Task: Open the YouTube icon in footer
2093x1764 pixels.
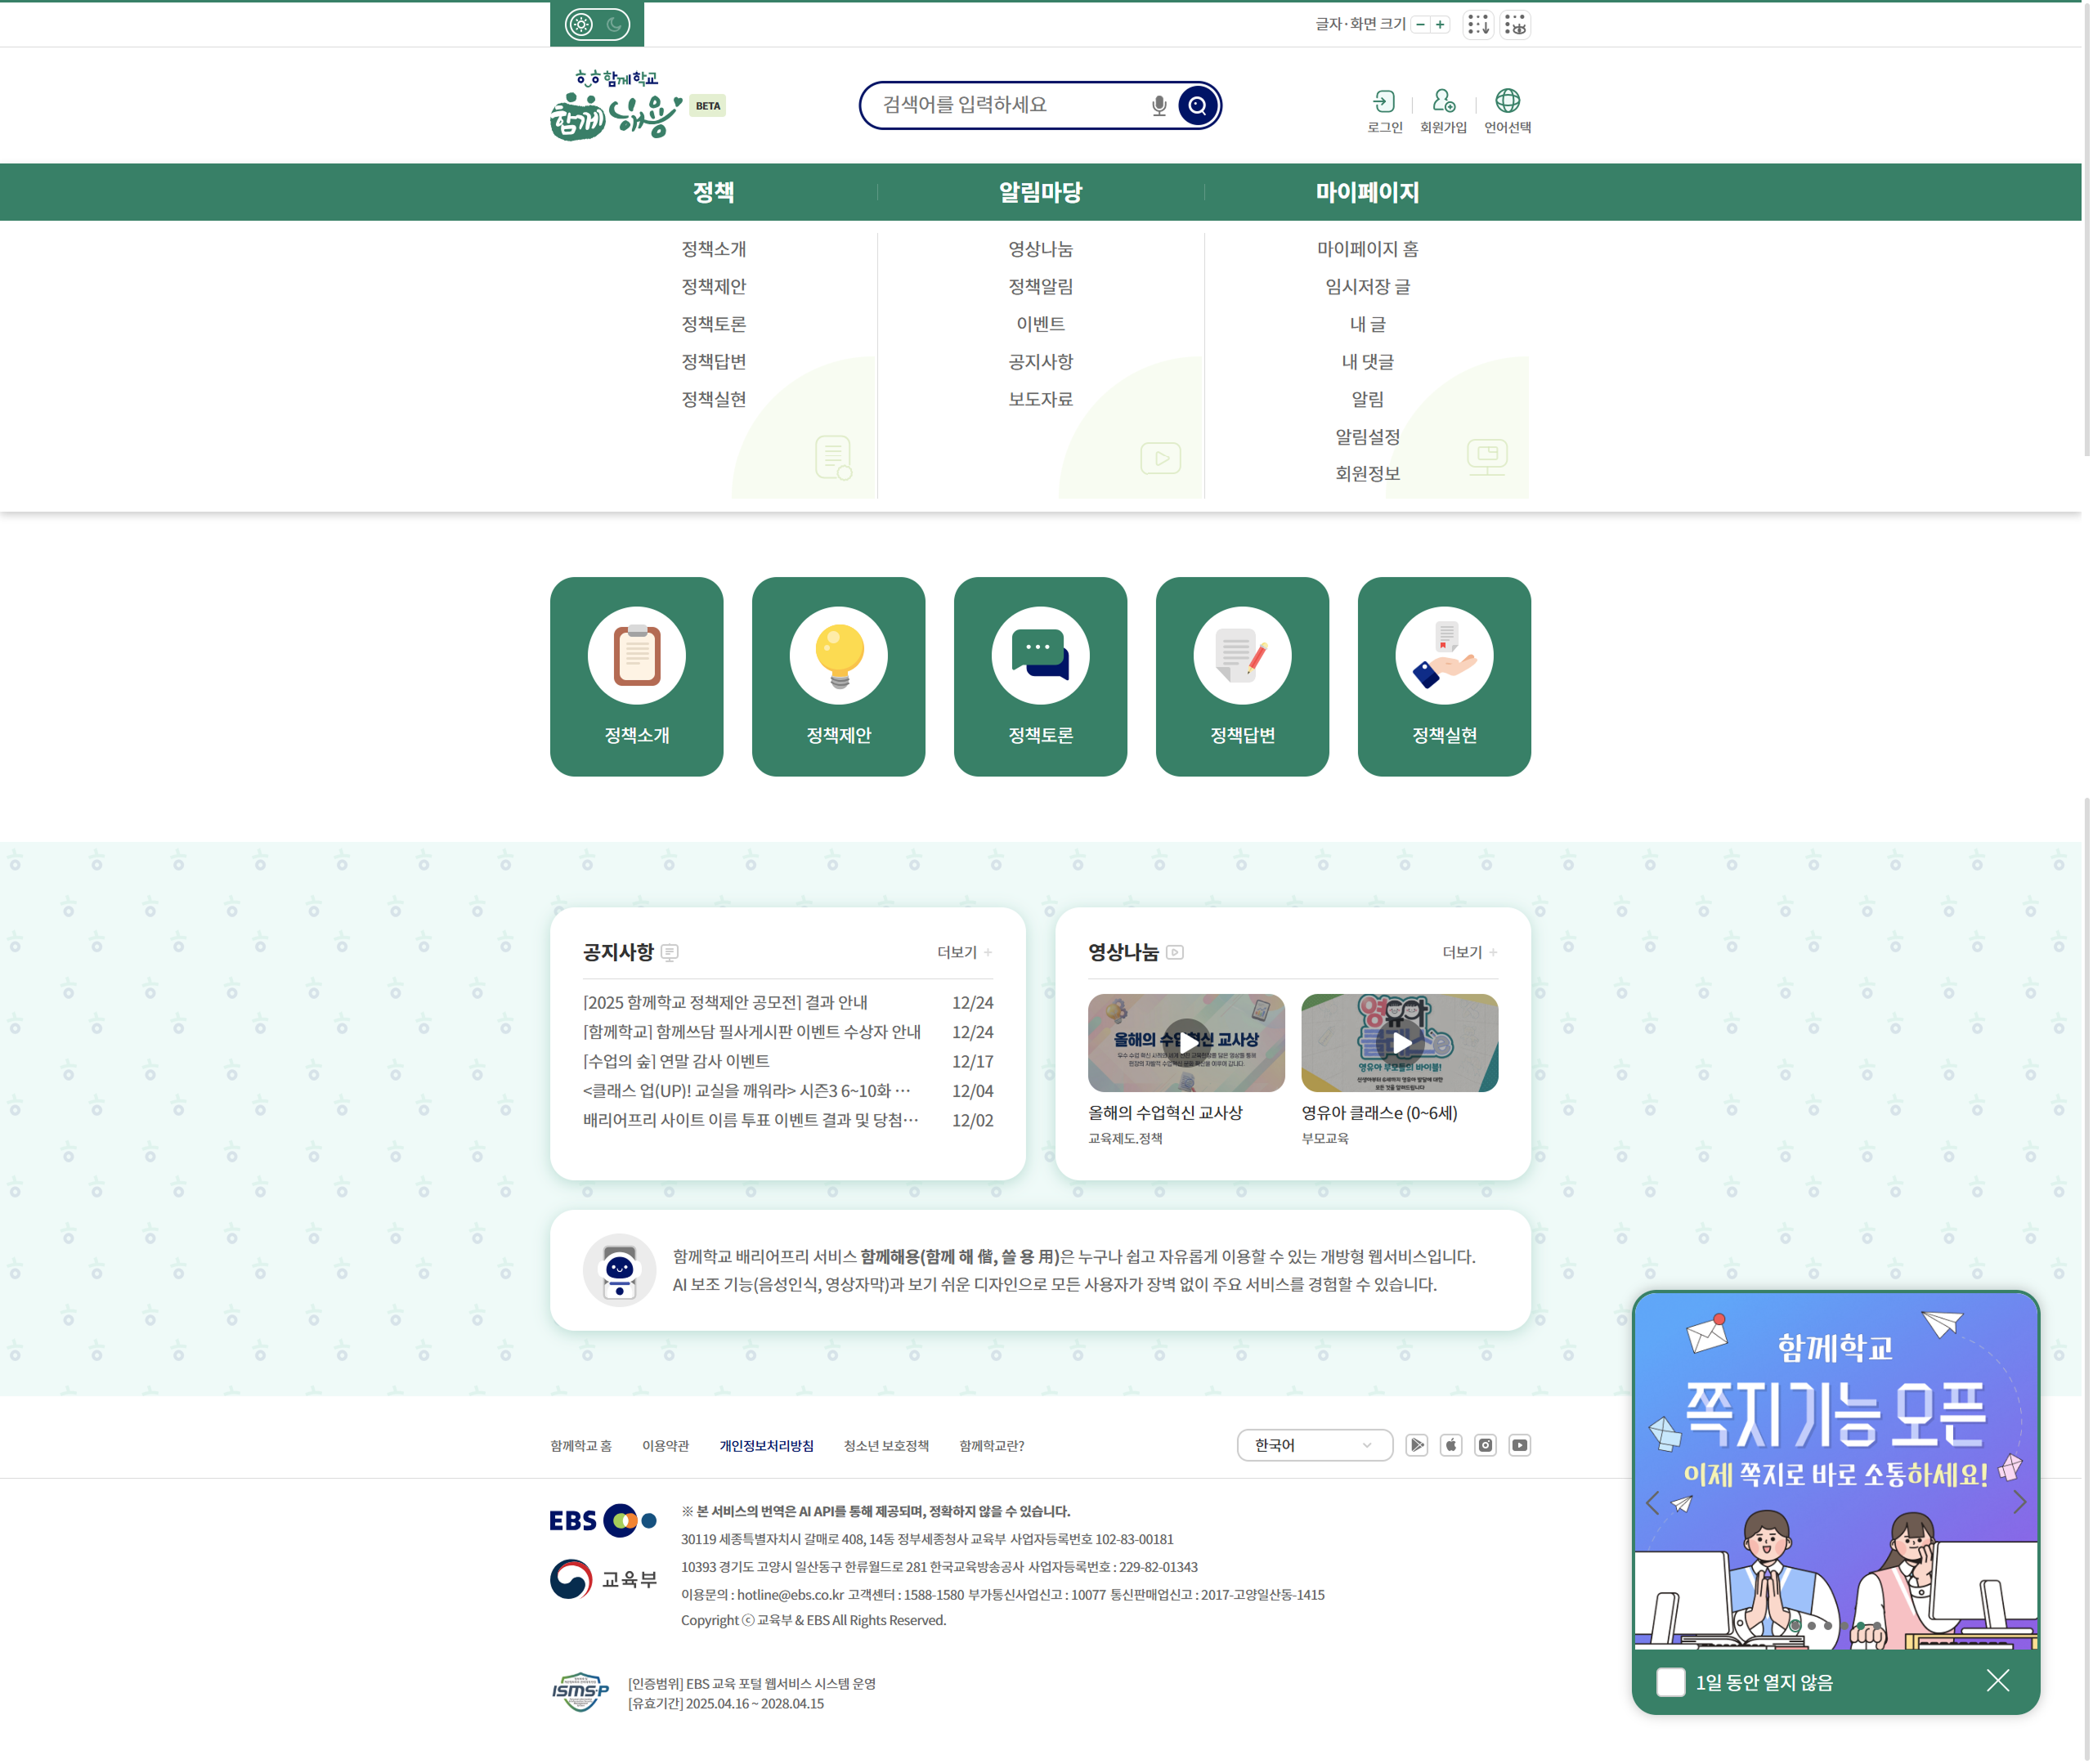Action: coord(1520,1446)
